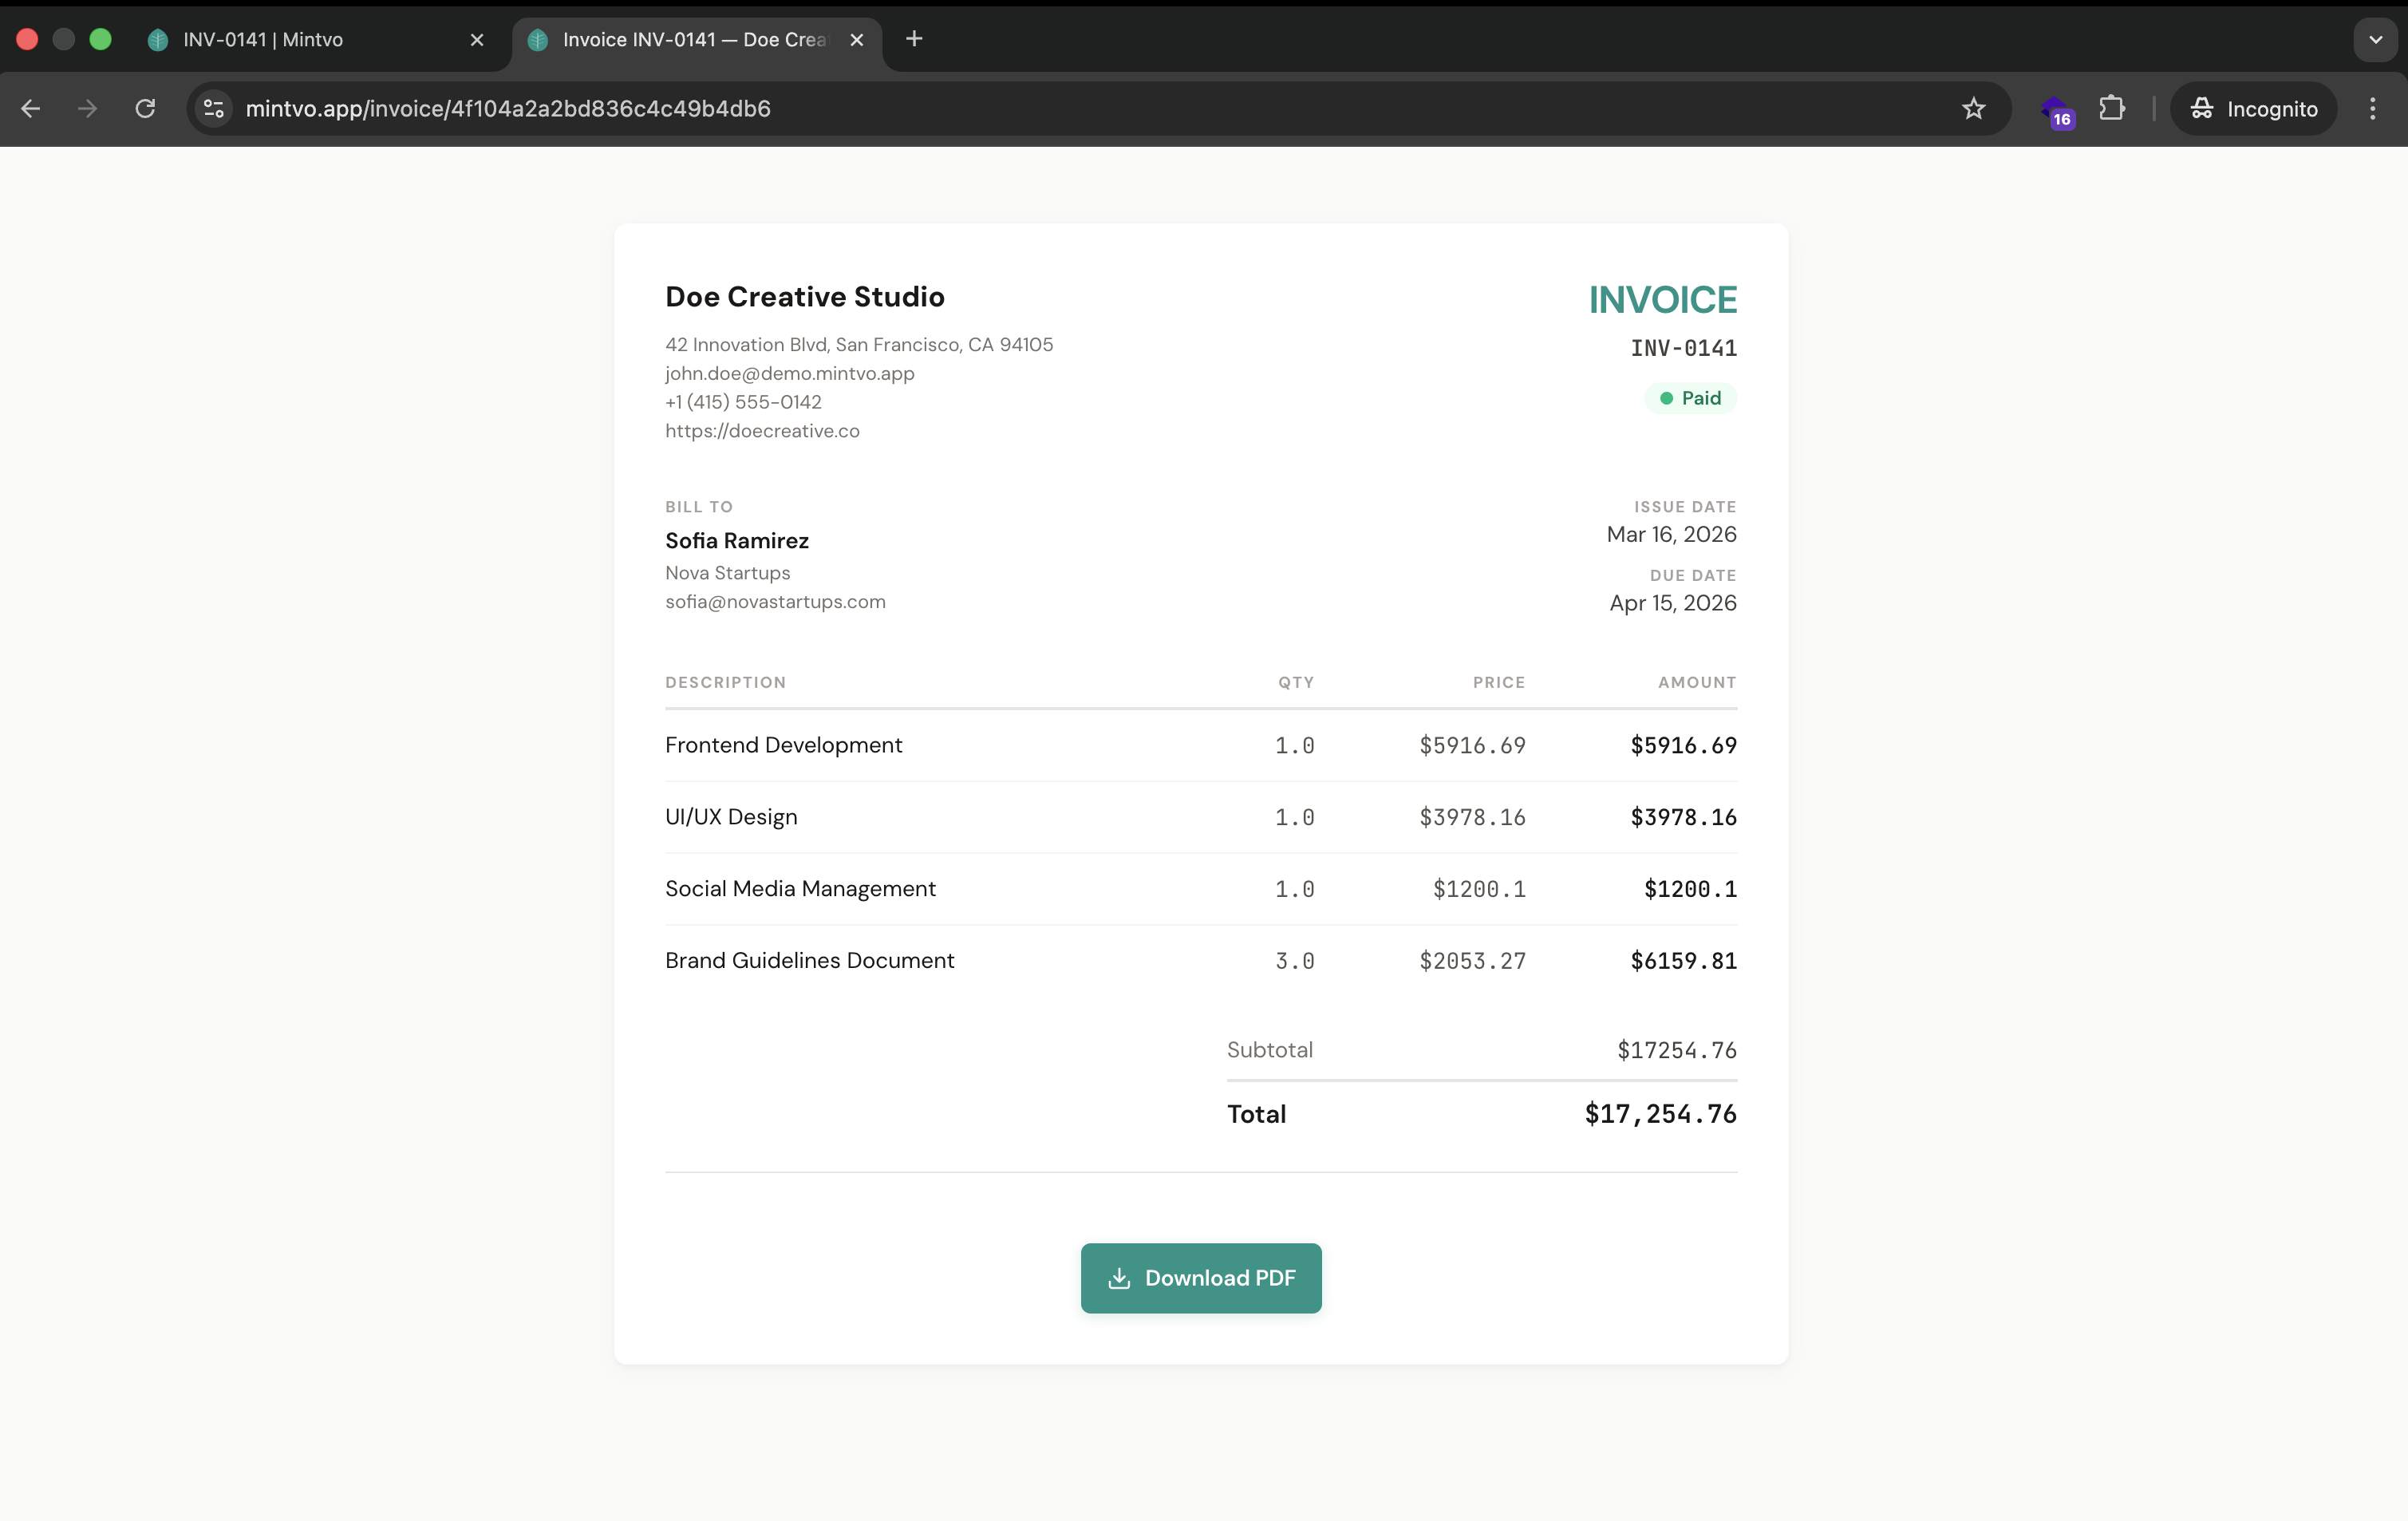Image resolution: width=2408 pixels, height=1521 pixels.
Task: Open a new browser tab
Action: [x=913, y=39]
